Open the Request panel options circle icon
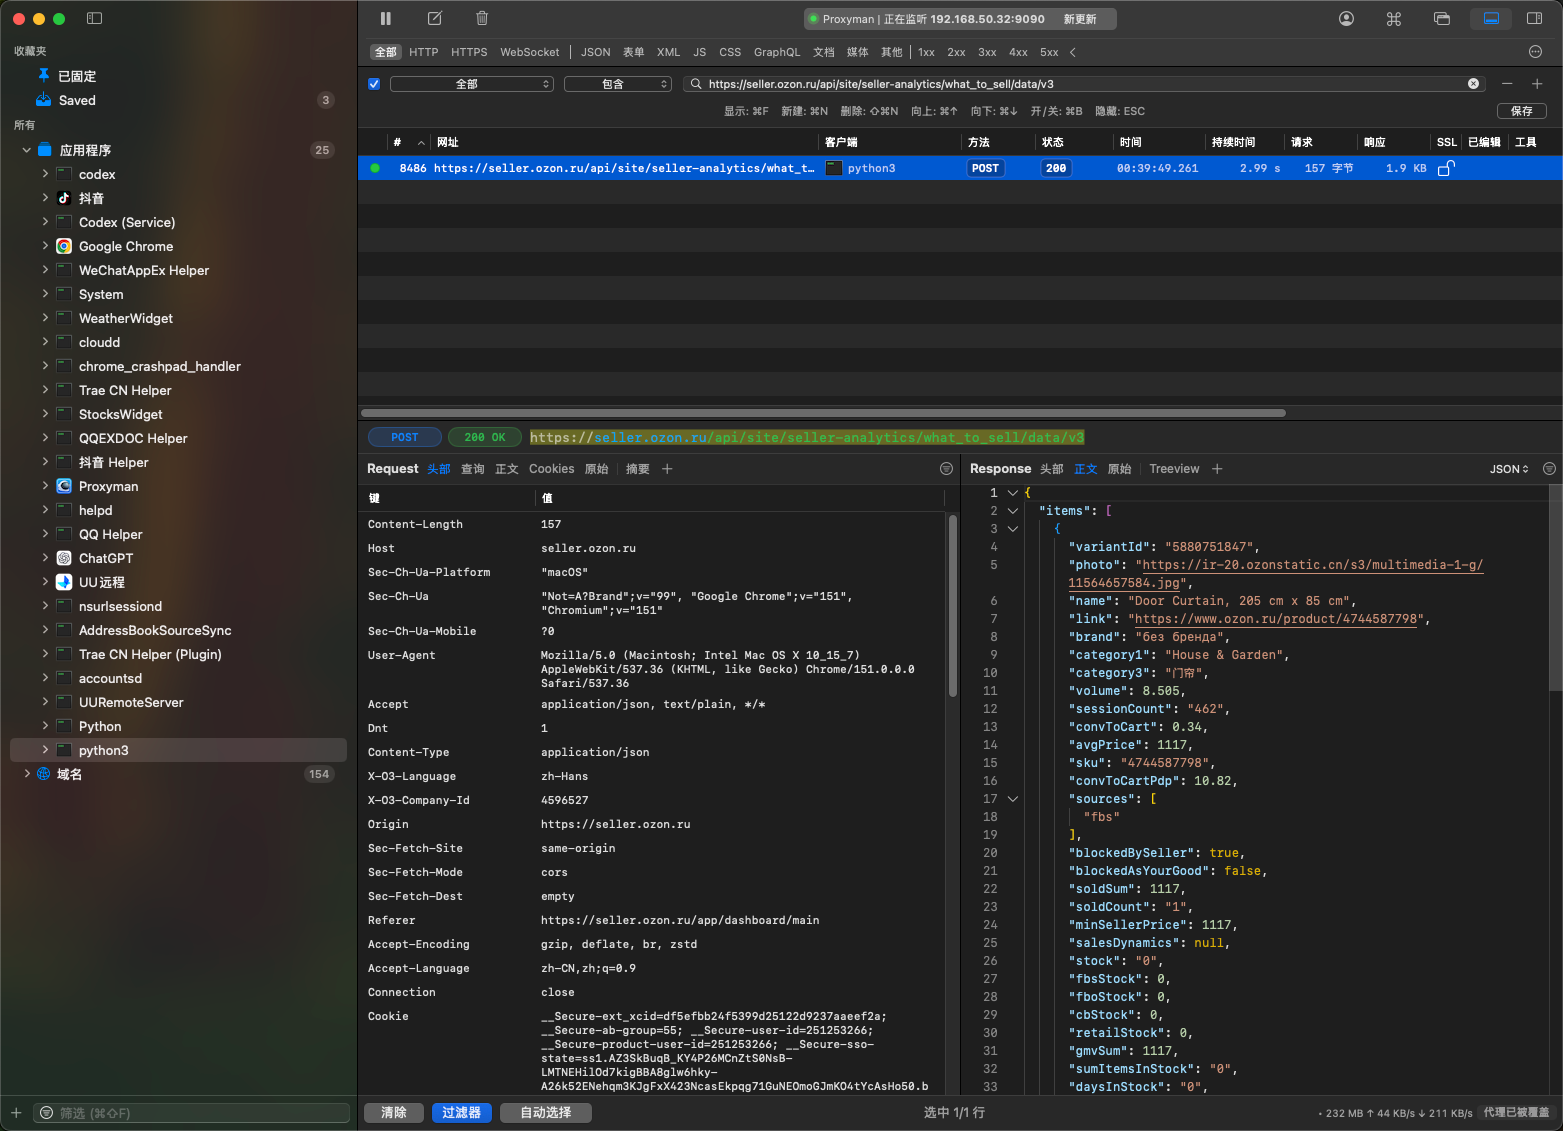The image size is (1563, 1131). click(946, 469)
